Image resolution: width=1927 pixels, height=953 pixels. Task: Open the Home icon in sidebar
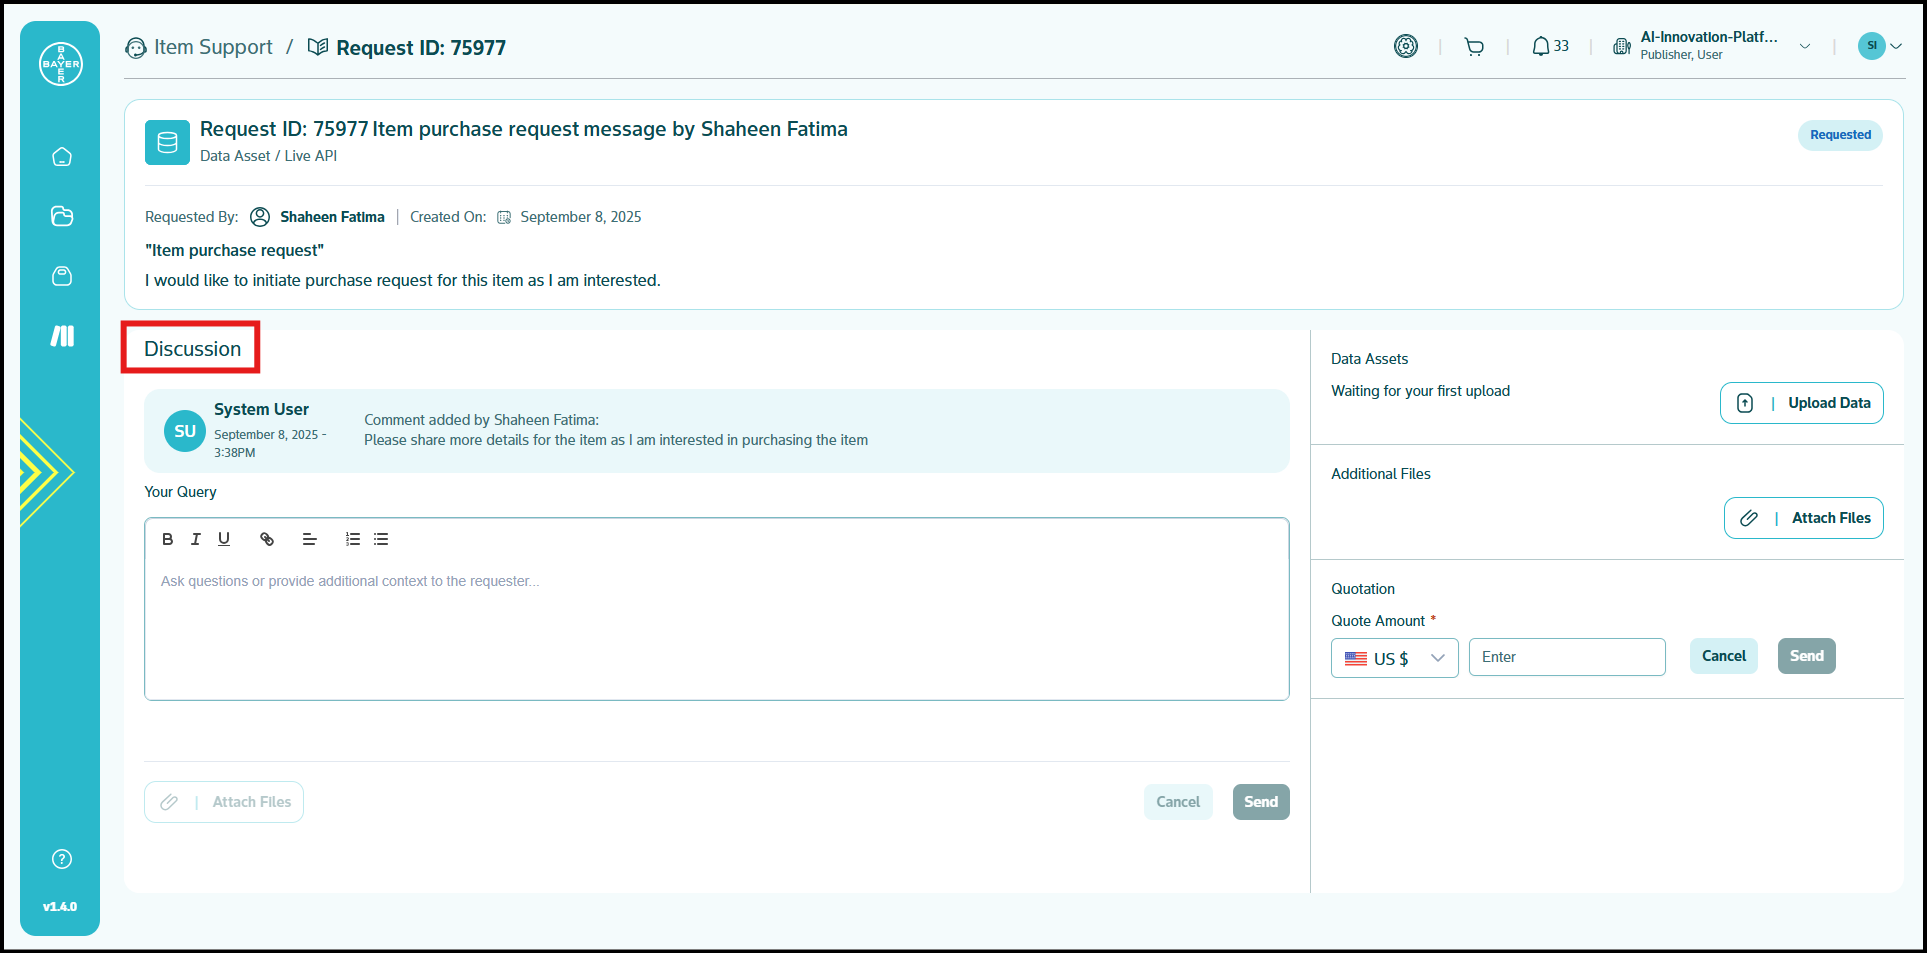click(62, 157)
